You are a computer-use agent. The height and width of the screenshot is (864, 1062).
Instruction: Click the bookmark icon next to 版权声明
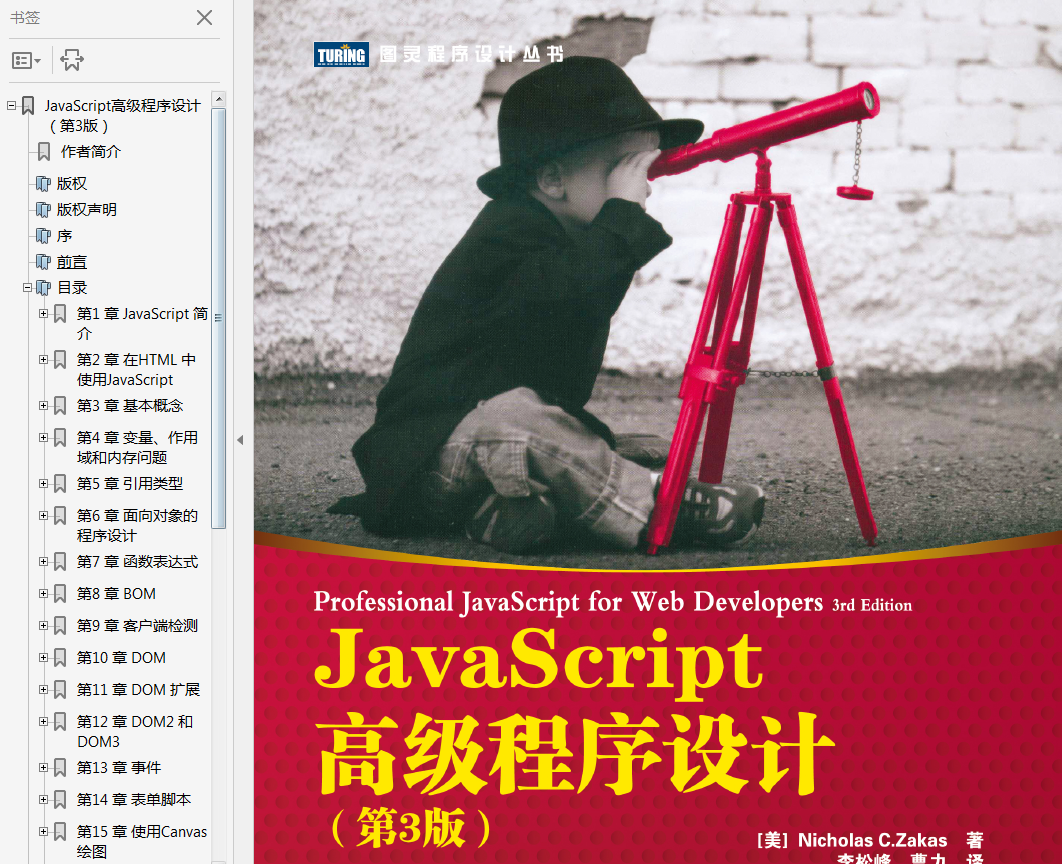[x=43, y=210]
